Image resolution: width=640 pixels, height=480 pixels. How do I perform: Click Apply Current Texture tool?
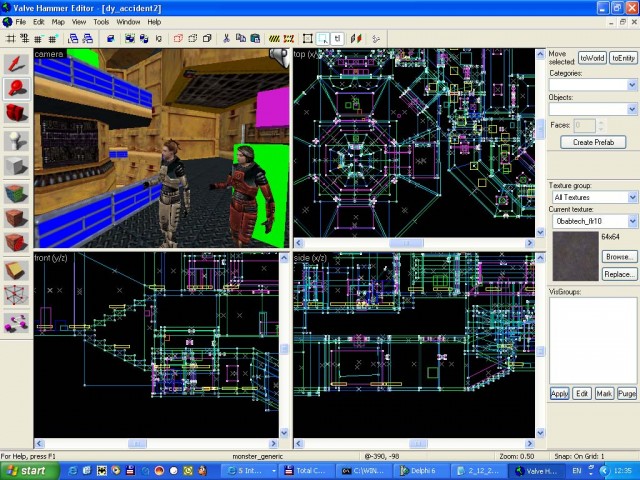point(16,218)
